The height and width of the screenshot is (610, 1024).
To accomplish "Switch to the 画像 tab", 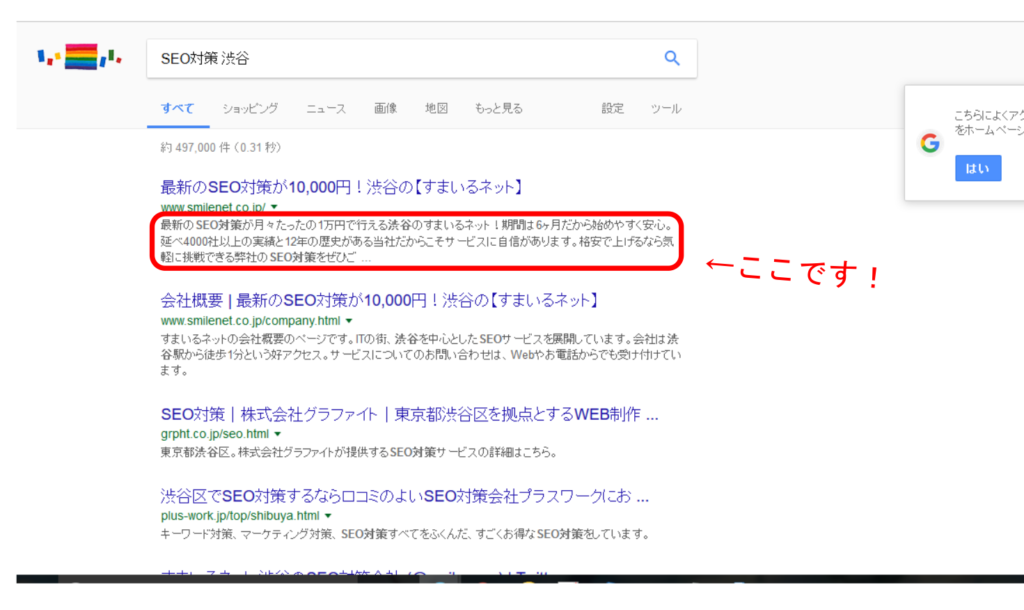I will point(385,108).
